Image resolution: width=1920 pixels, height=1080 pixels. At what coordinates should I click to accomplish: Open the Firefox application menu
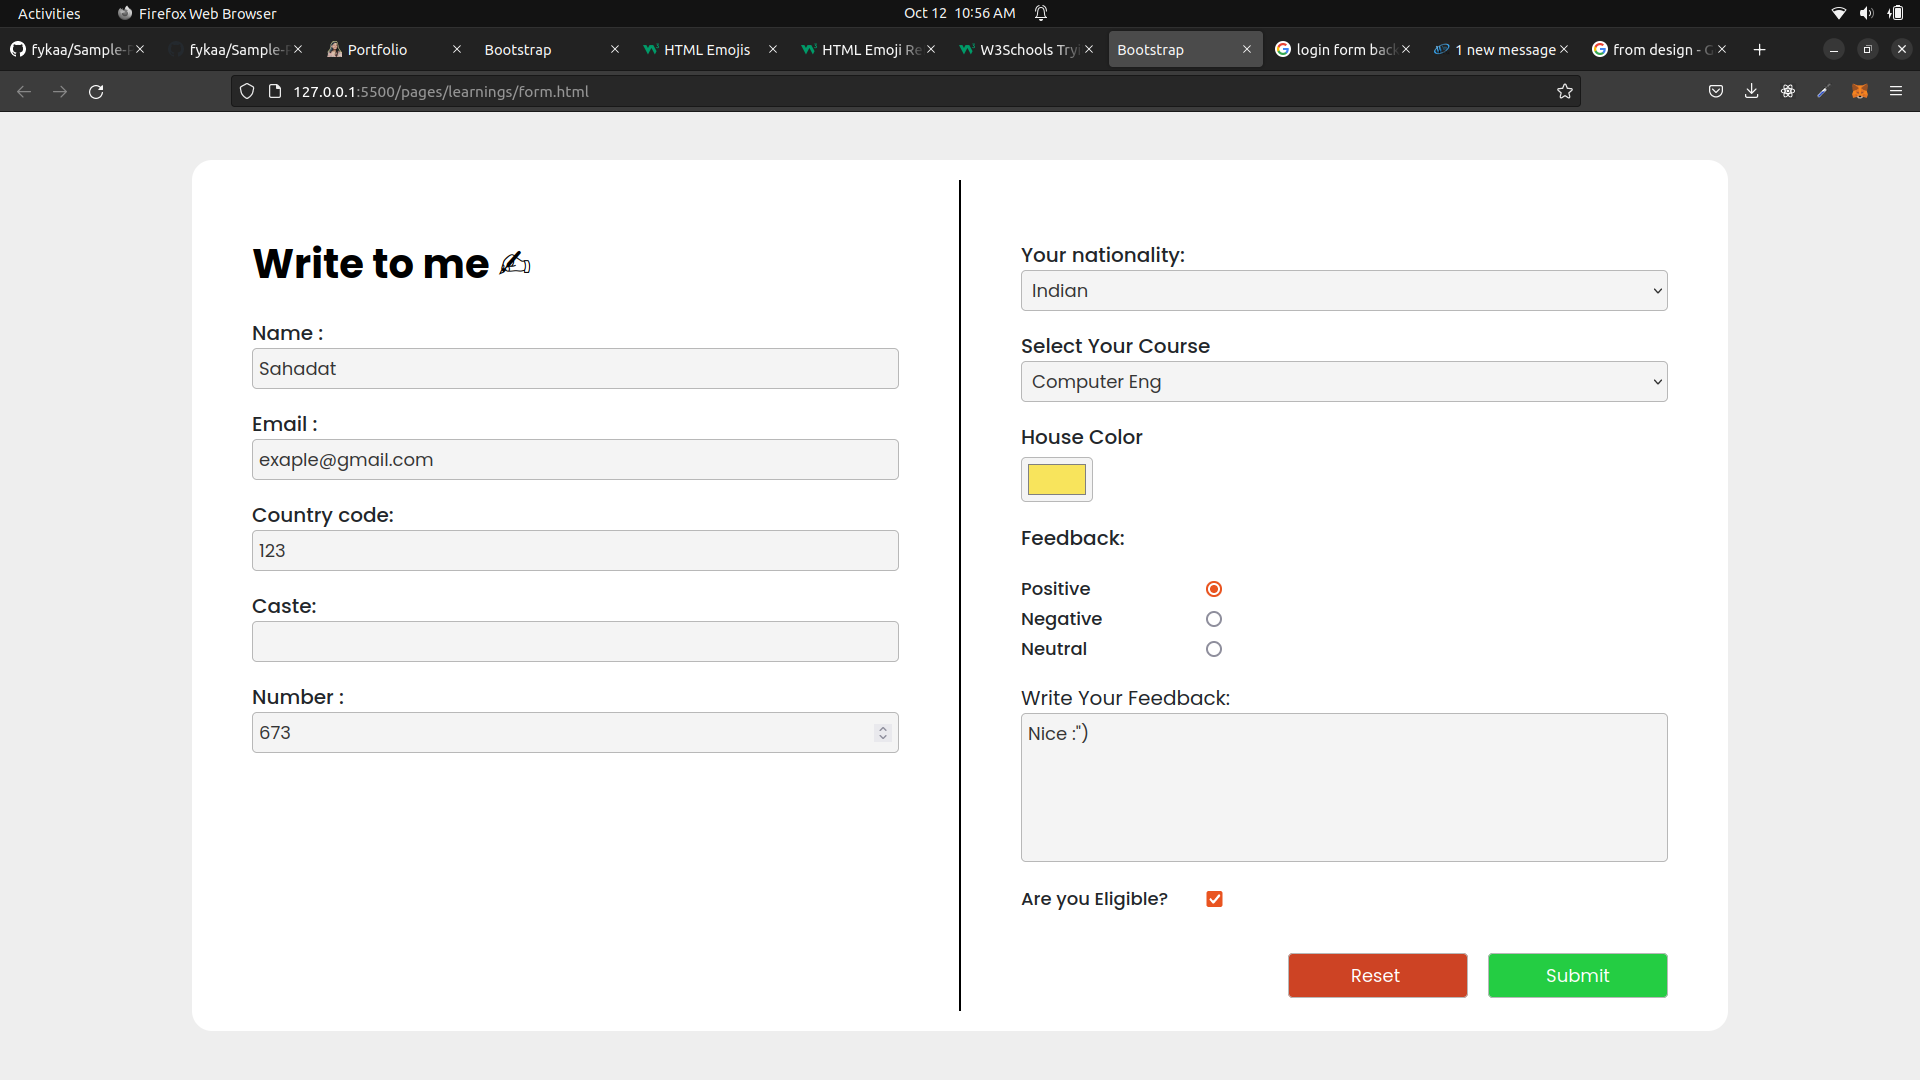coord(1896,91)
